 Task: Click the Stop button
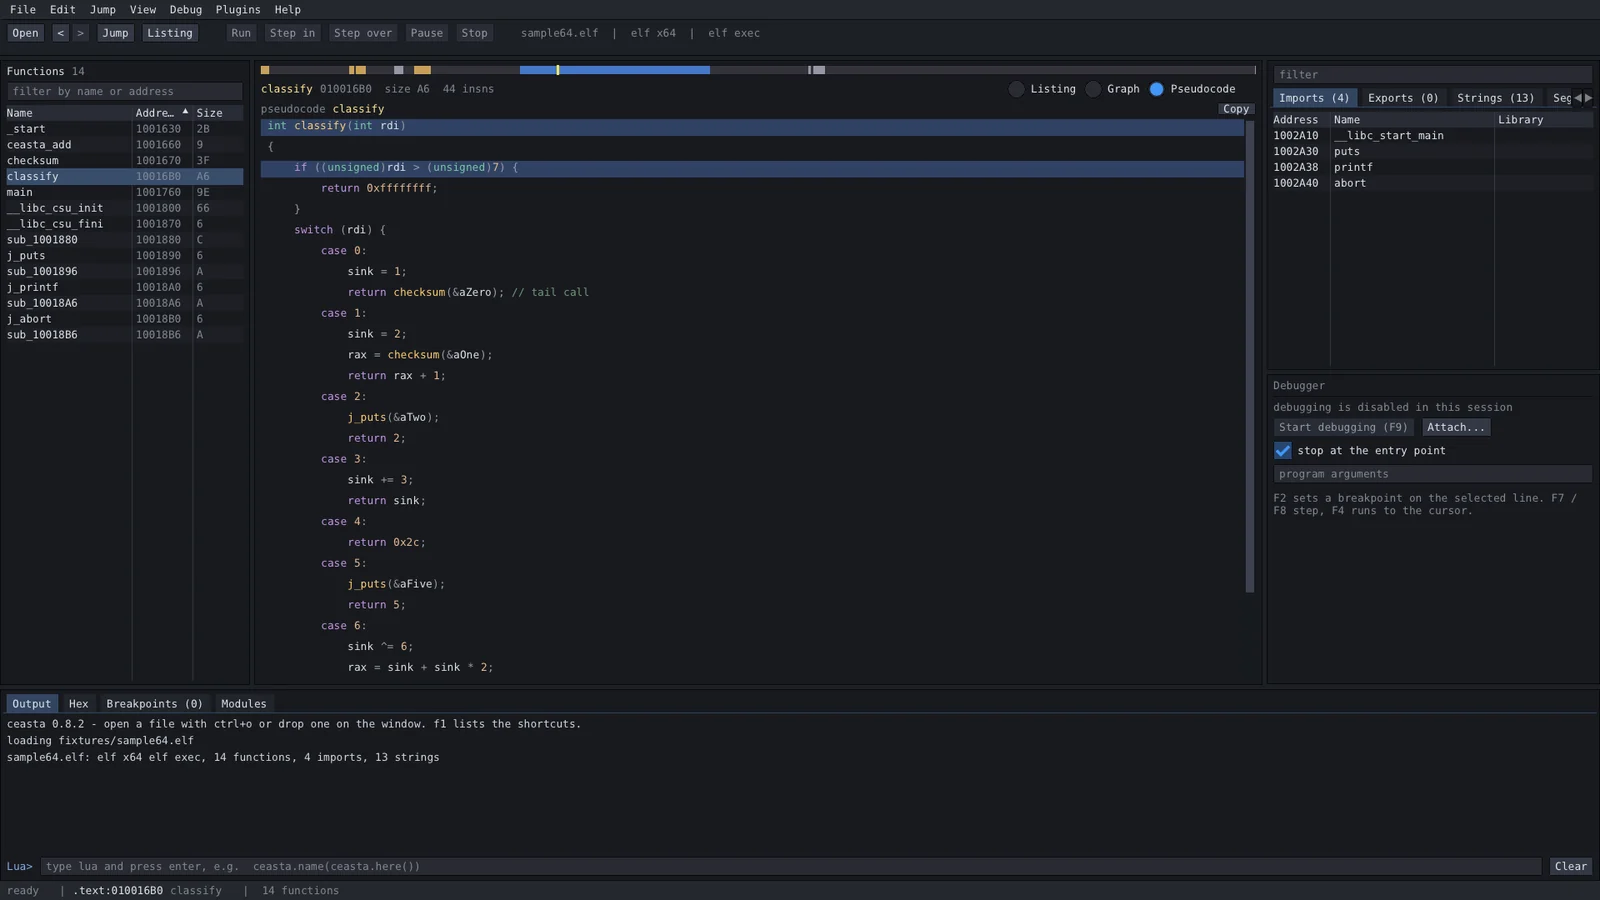(x=475, y=33)
